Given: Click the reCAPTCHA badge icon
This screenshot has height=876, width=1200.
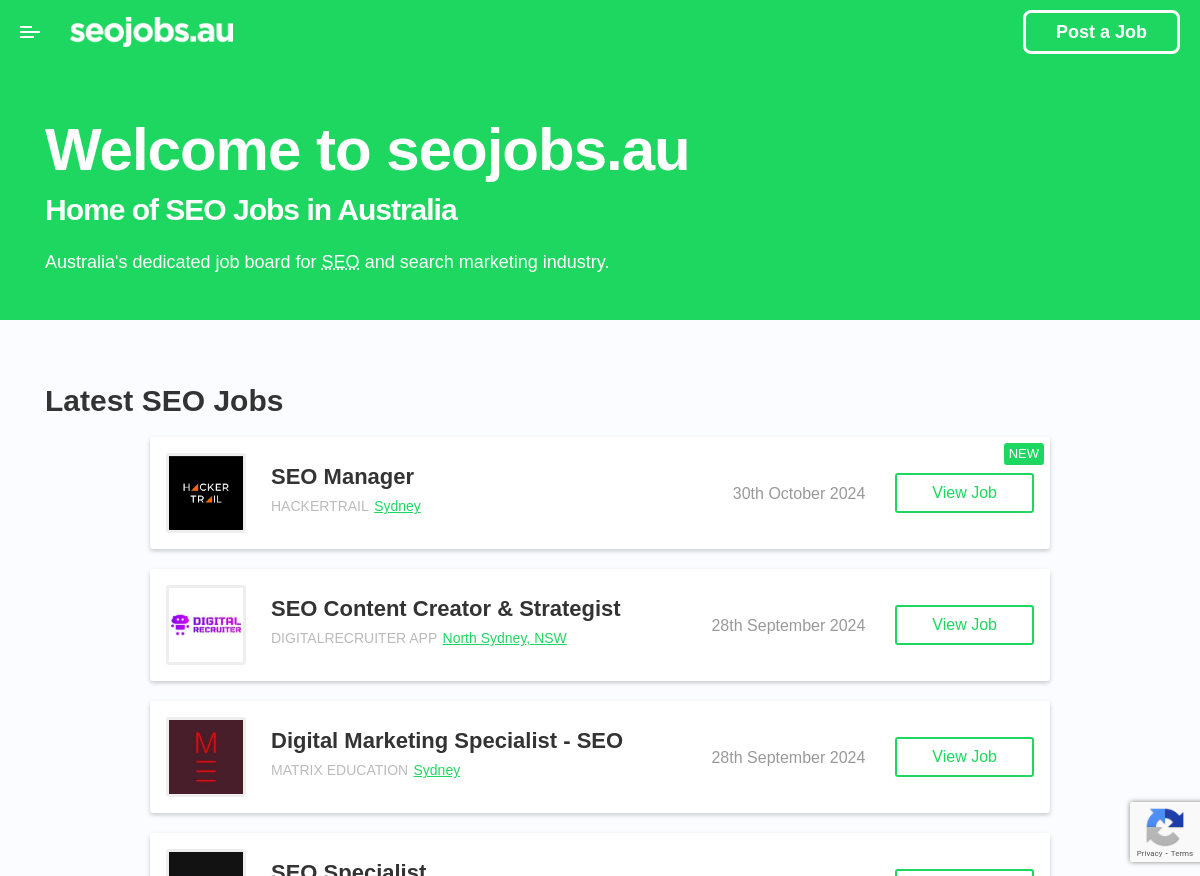Looking at the screenshot, I should (x=1165, y=826).
